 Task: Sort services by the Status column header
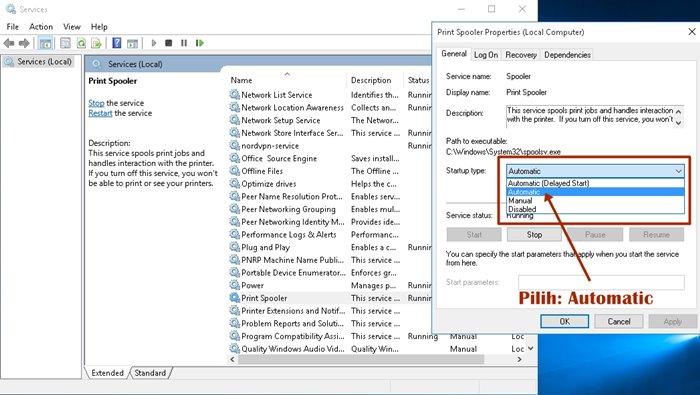418,80
